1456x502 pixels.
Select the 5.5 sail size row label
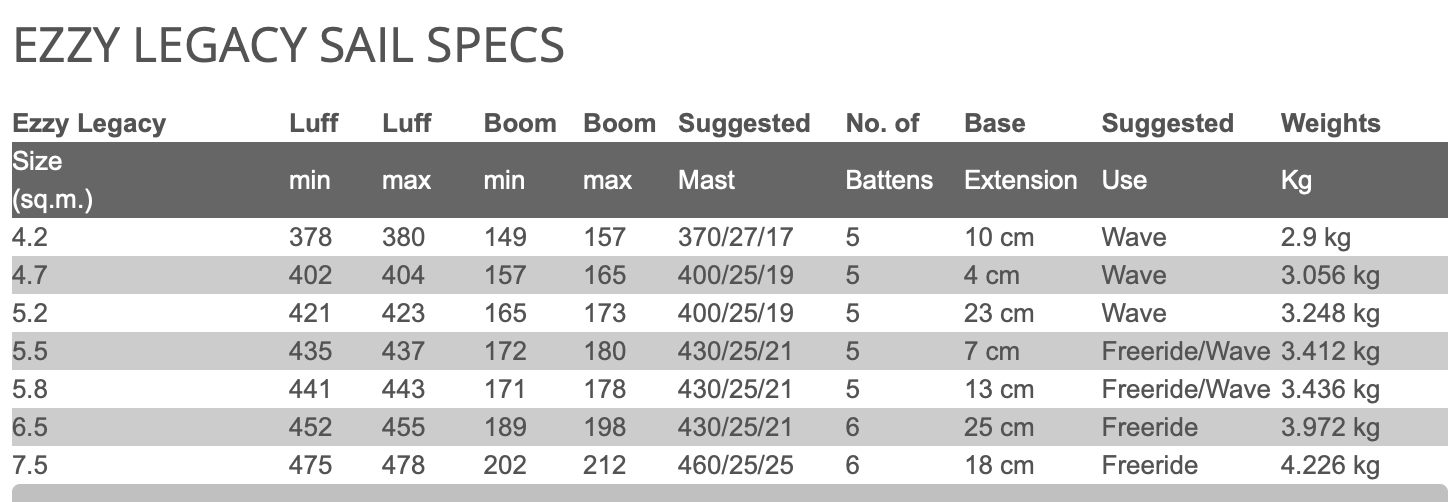pos(30,351)
